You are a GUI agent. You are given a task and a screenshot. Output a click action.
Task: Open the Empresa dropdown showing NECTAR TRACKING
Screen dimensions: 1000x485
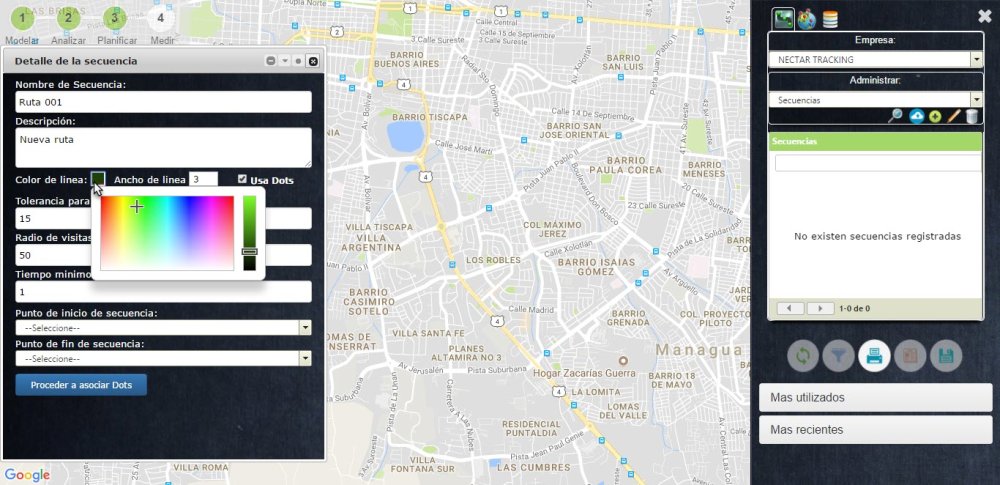[x=876, y=59]
